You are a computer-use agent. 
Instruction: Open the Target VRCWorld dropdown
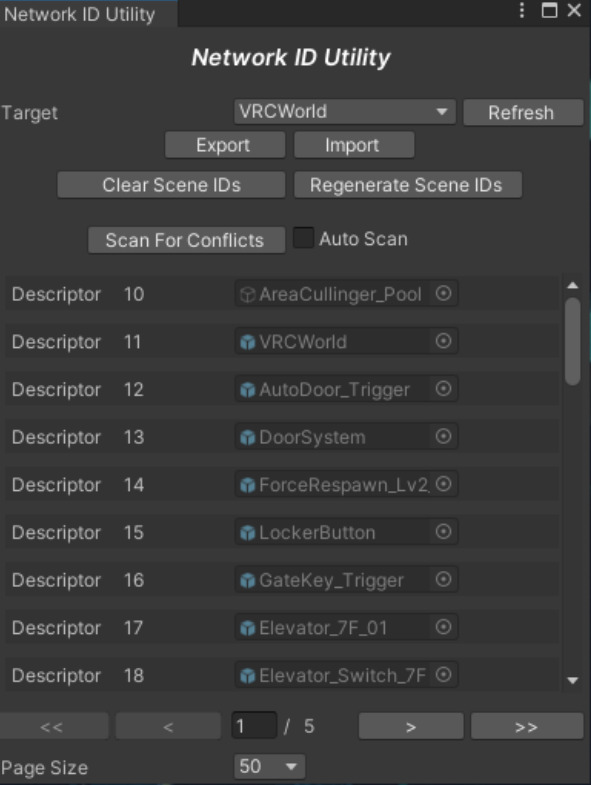click(345, 112)
